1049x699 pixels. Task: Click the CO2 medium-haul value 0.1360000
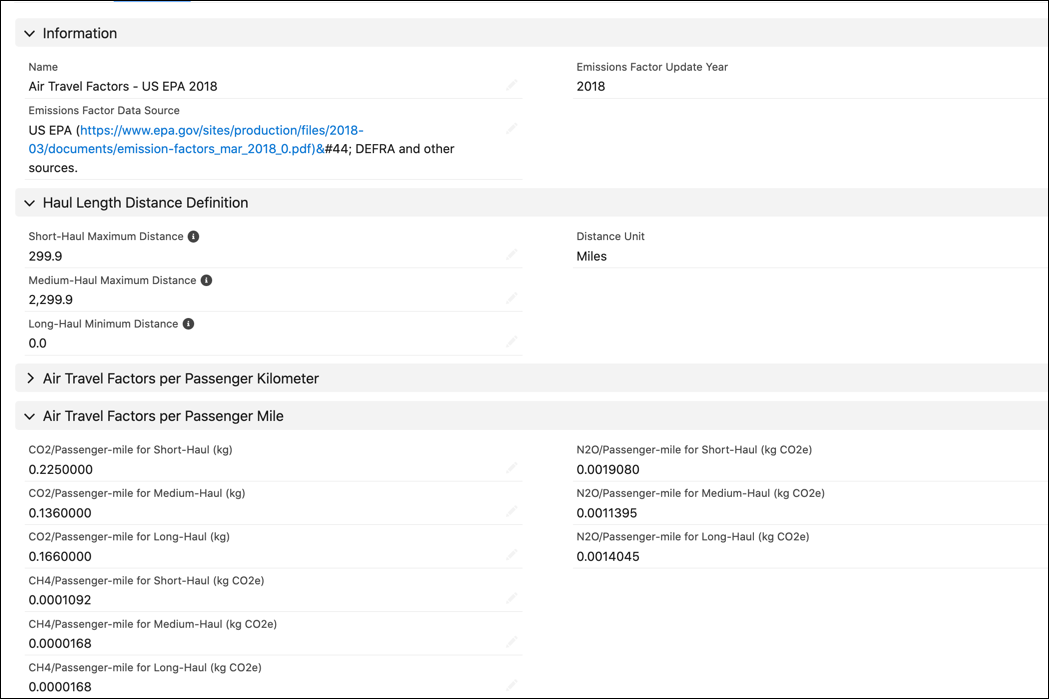[60, 513]
